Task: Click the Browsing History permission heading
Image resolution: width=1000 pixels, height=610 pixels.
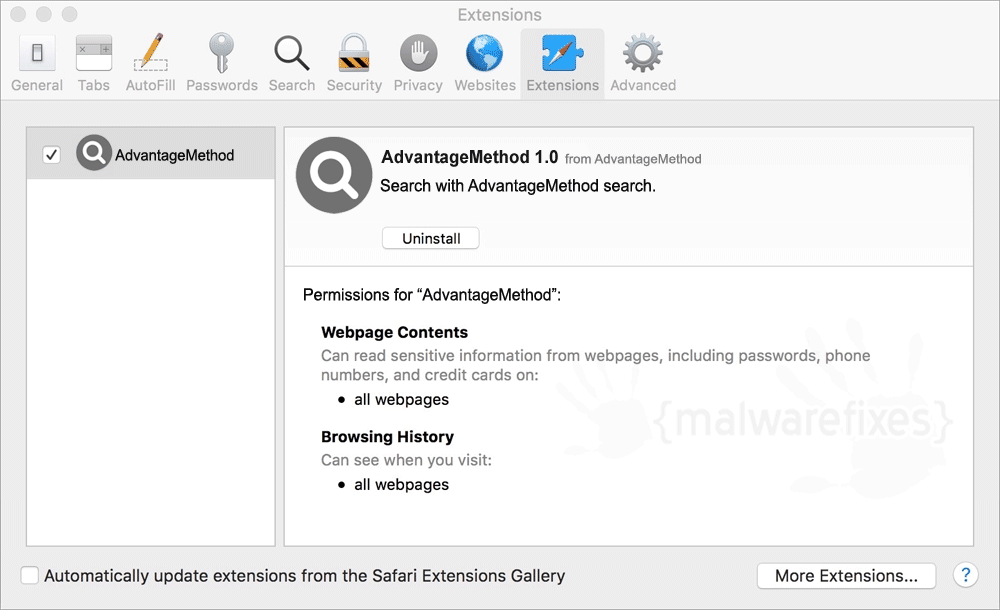Action: tap(387, 436)
